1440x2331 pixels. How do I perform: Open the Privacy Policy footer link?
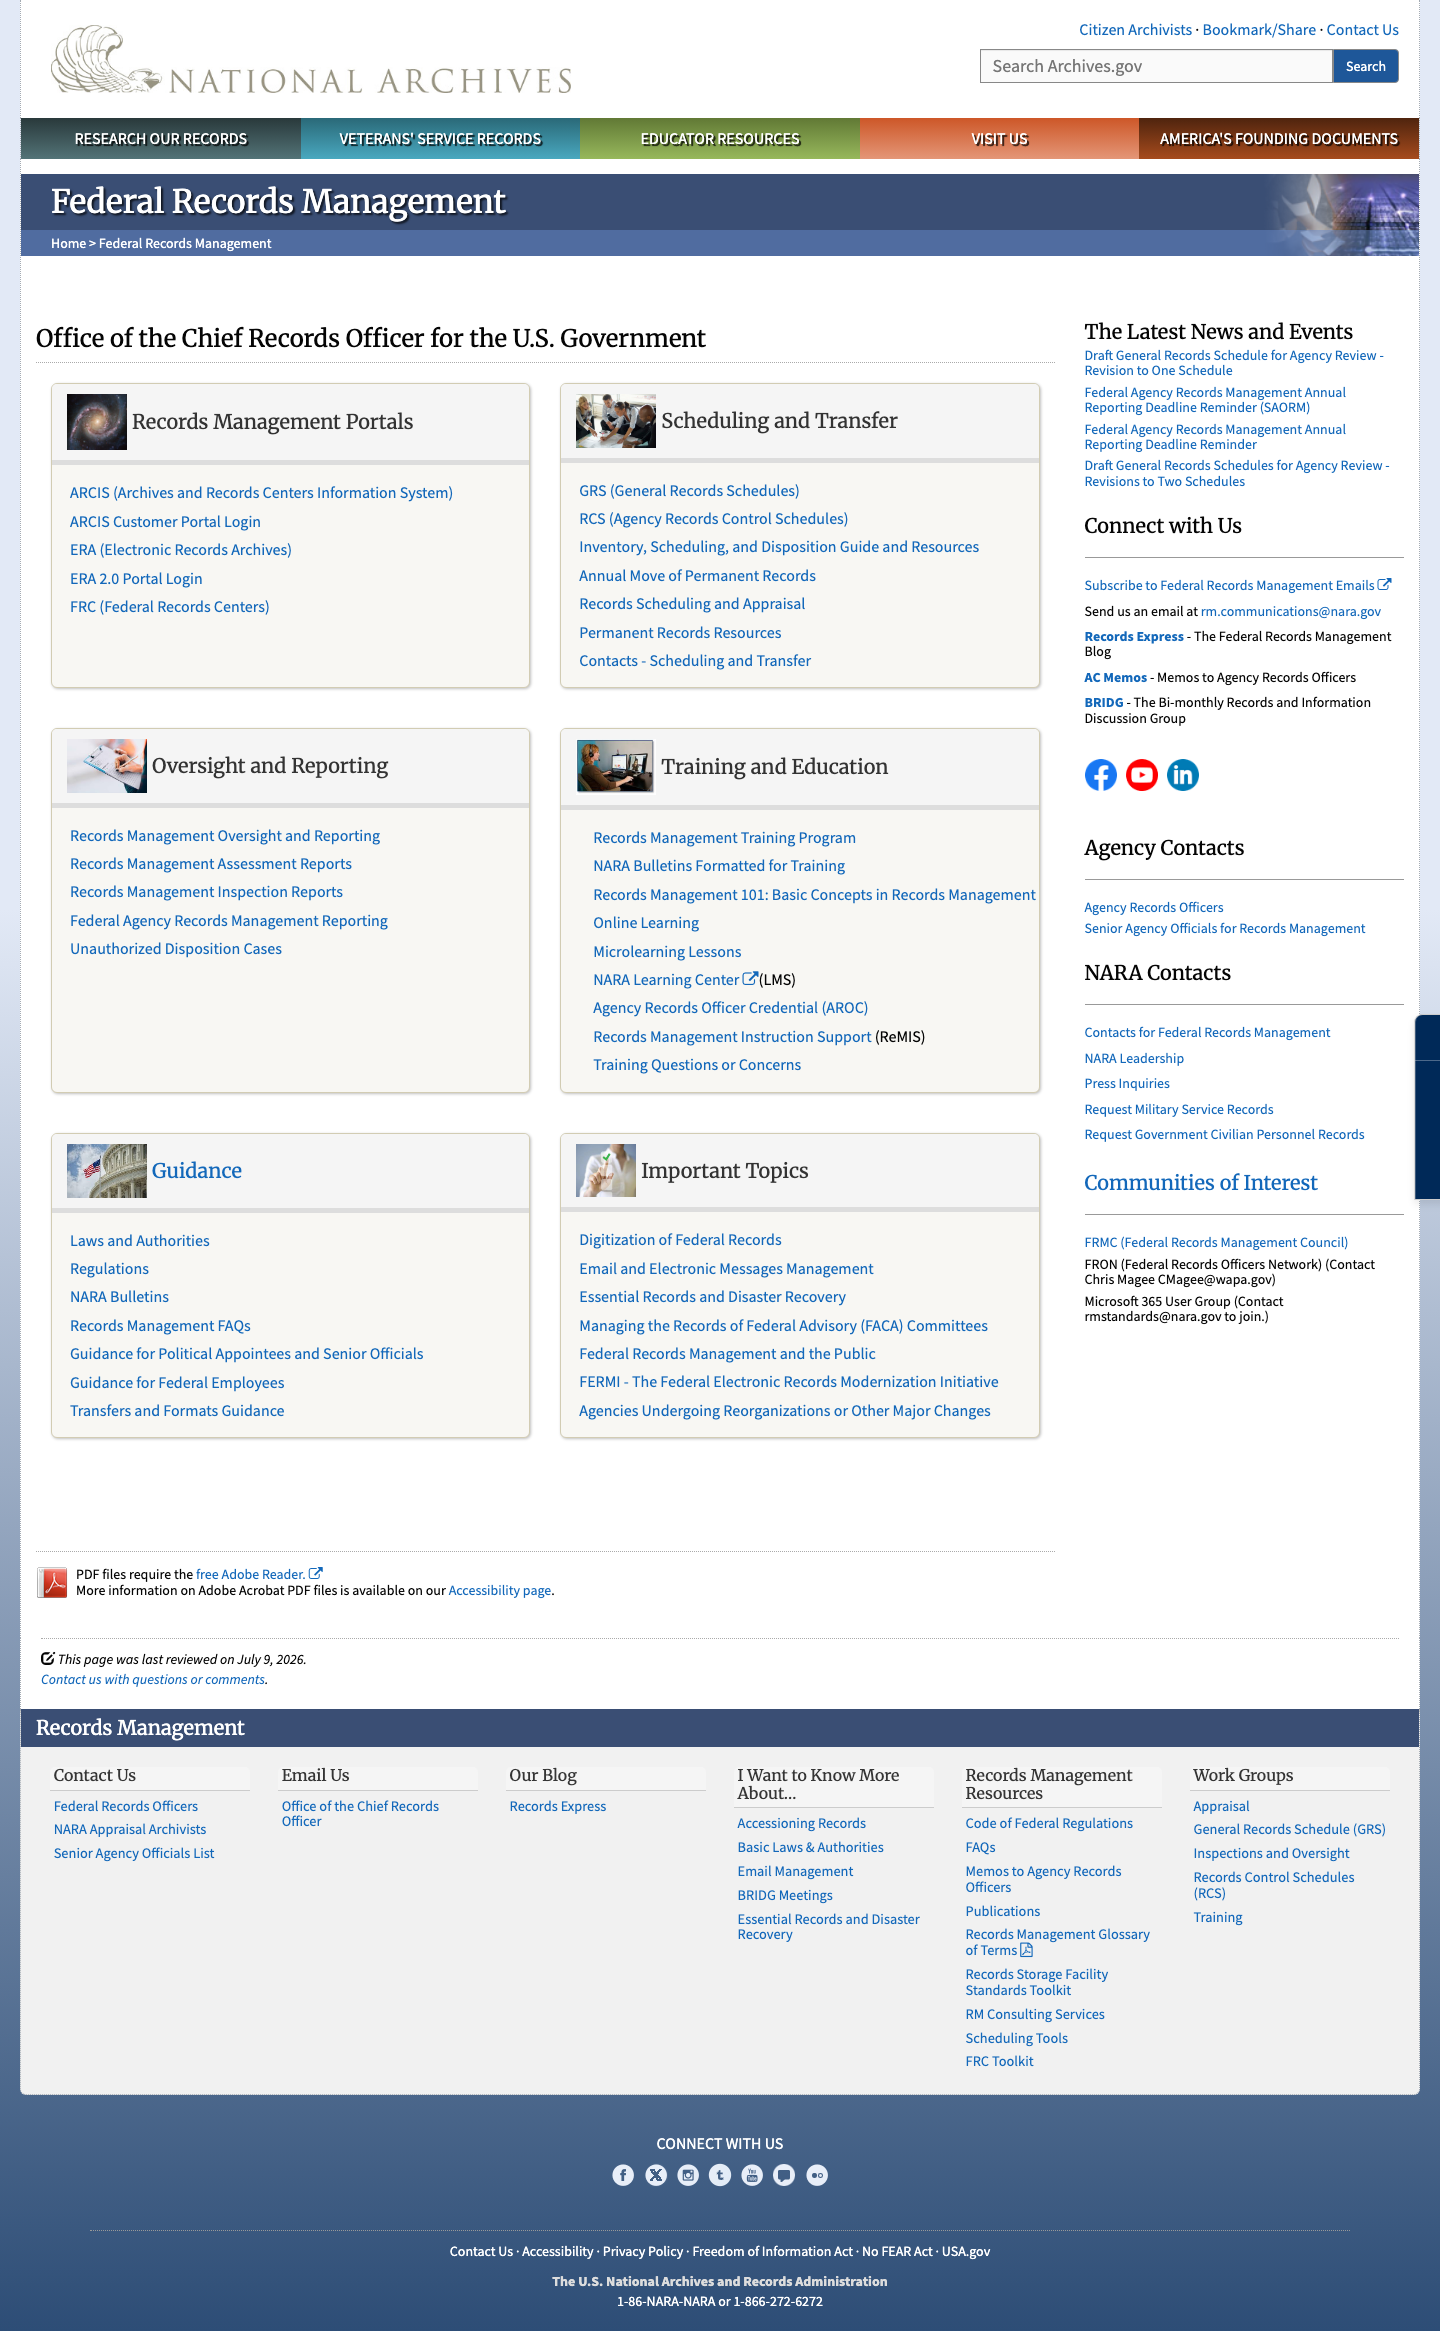[x=643, y=2252]
